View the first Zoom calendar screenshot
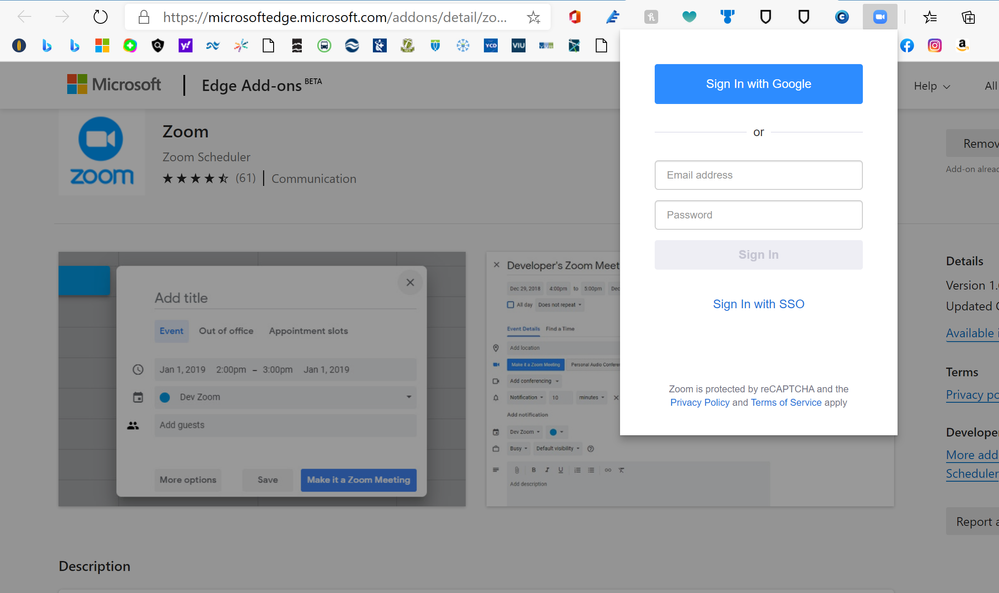The image size is (999, 593). point(262,379)
